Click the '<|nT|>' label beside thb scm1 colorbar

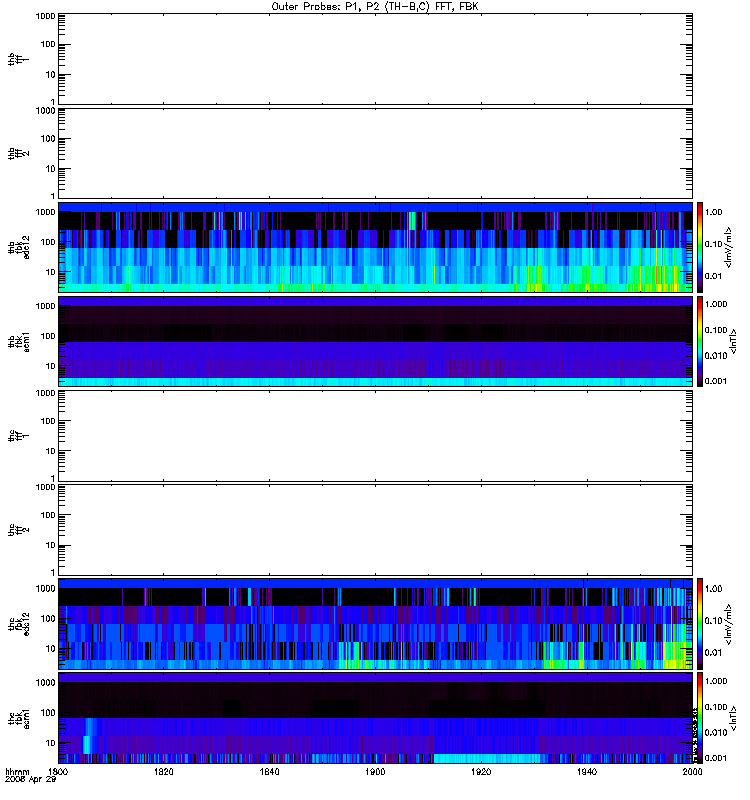click(x=733, y=341)
